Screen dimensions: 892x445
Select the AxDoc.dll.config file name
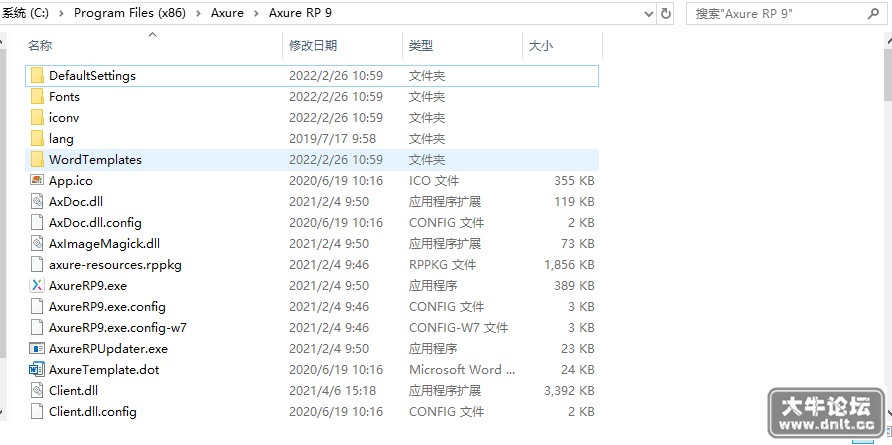pos(95,222)
